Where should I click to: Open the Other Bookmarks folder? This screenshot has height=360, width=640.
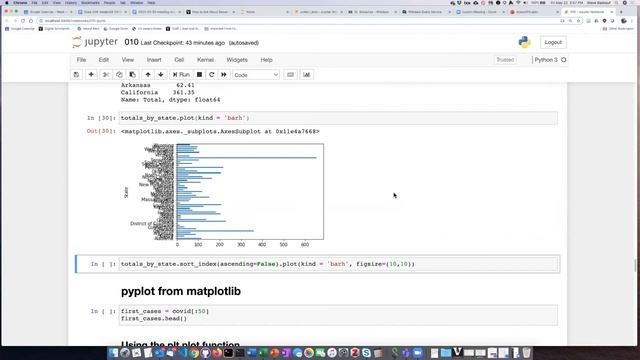[x=618, y=29]
